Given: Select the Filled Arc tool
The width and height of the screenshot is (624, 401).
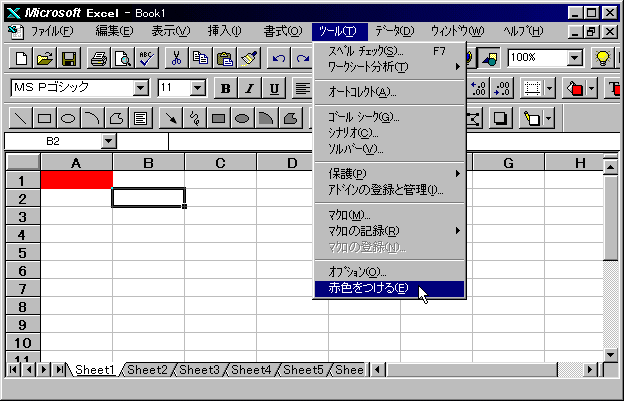Looking at the screenshot, I should 266,118.
